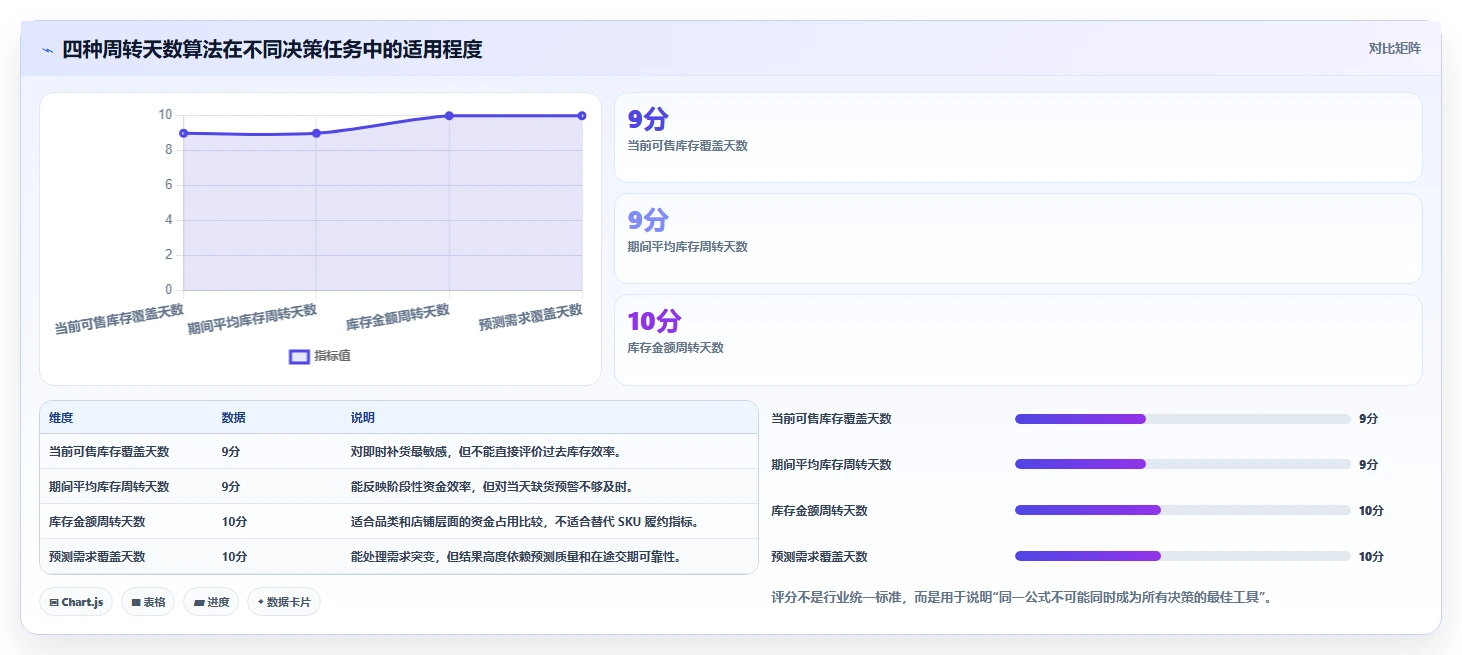
Task: Click the 库存金额周转天数 progress bar
Action: [x=1182, y=511]
